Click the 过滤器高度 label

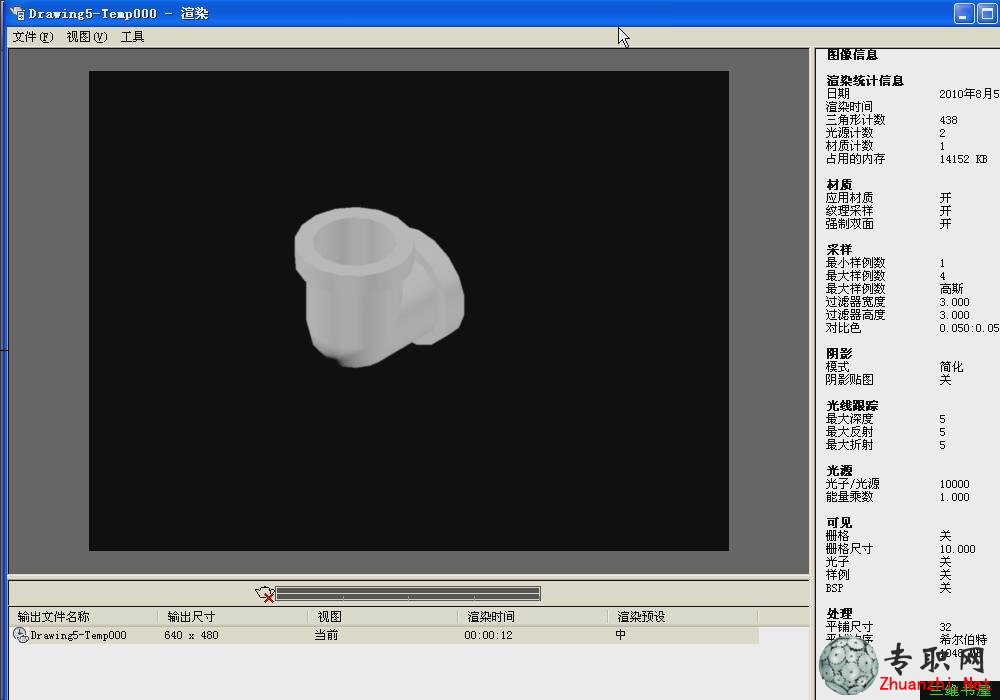point(855,315)
